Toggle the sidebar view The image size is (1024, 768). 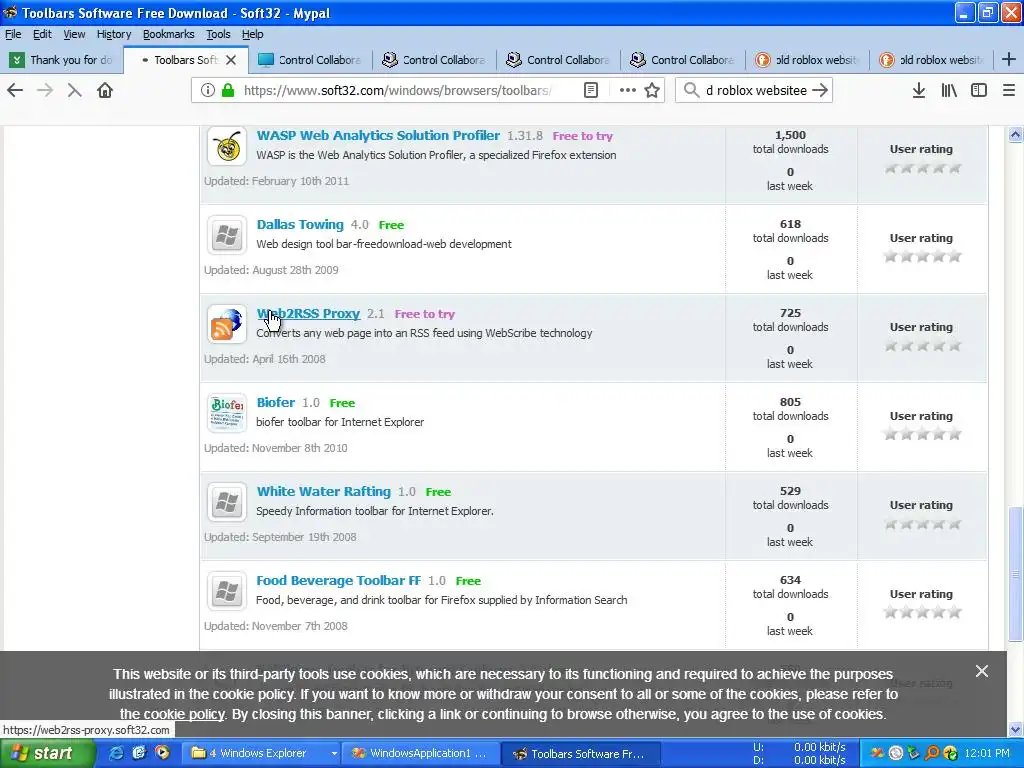pyautogui.click(x=978, y=90)
